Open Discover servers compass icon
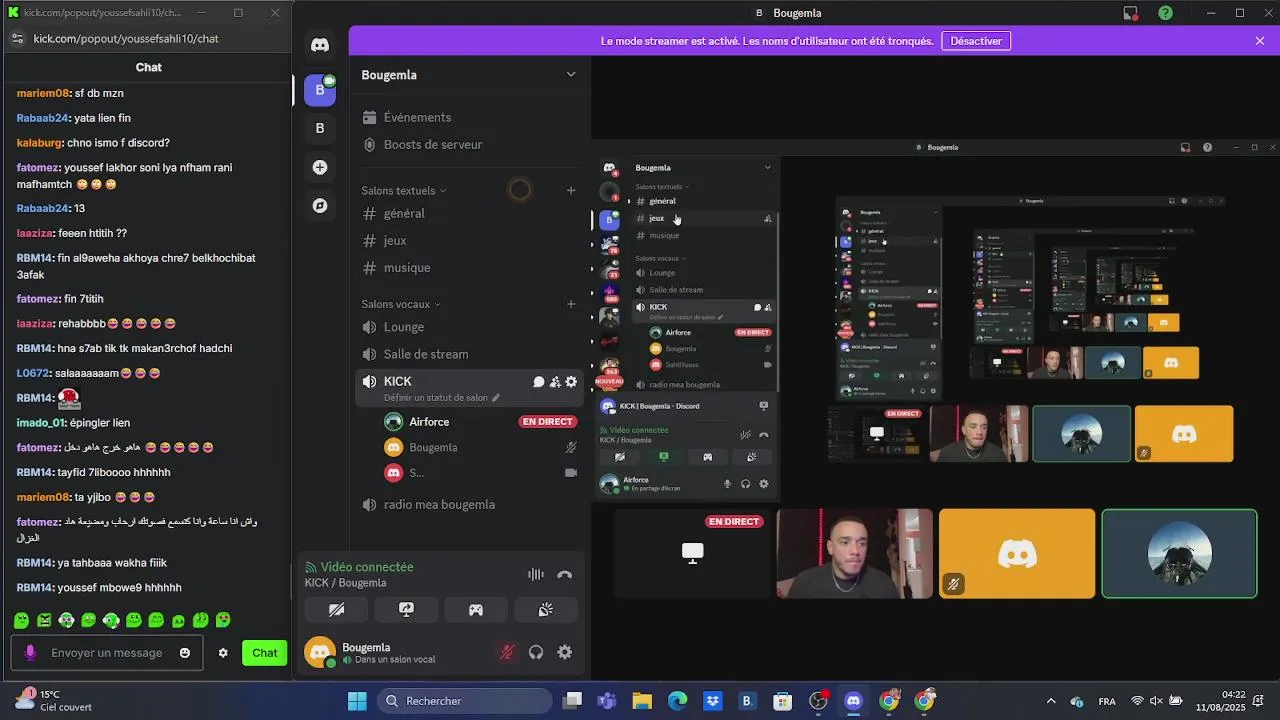 point(320,206)
